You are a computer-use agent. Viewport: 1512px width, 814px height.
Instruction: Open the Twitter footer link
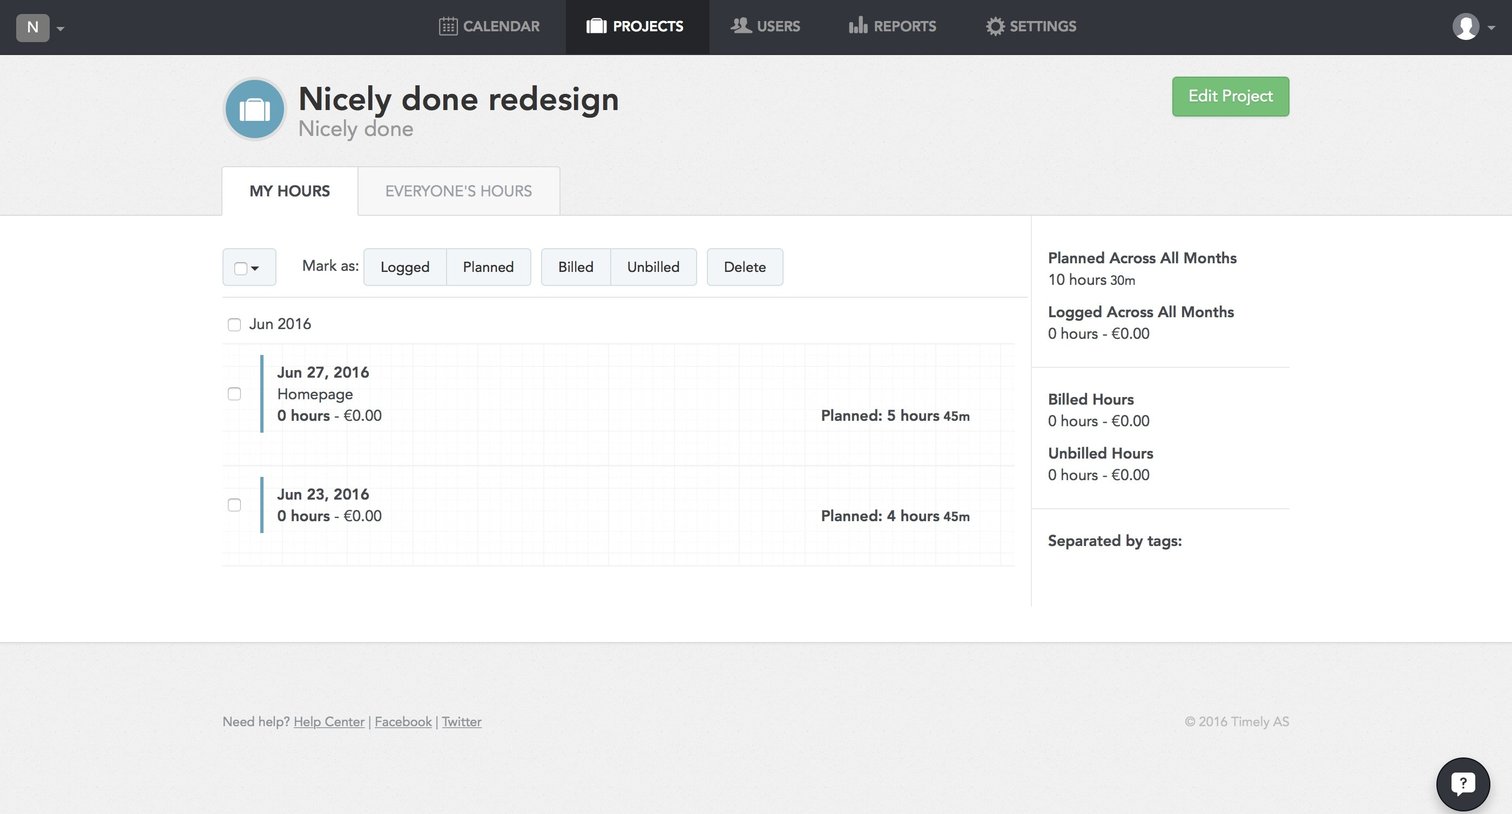pyautogui.click(x=462, y=722)
